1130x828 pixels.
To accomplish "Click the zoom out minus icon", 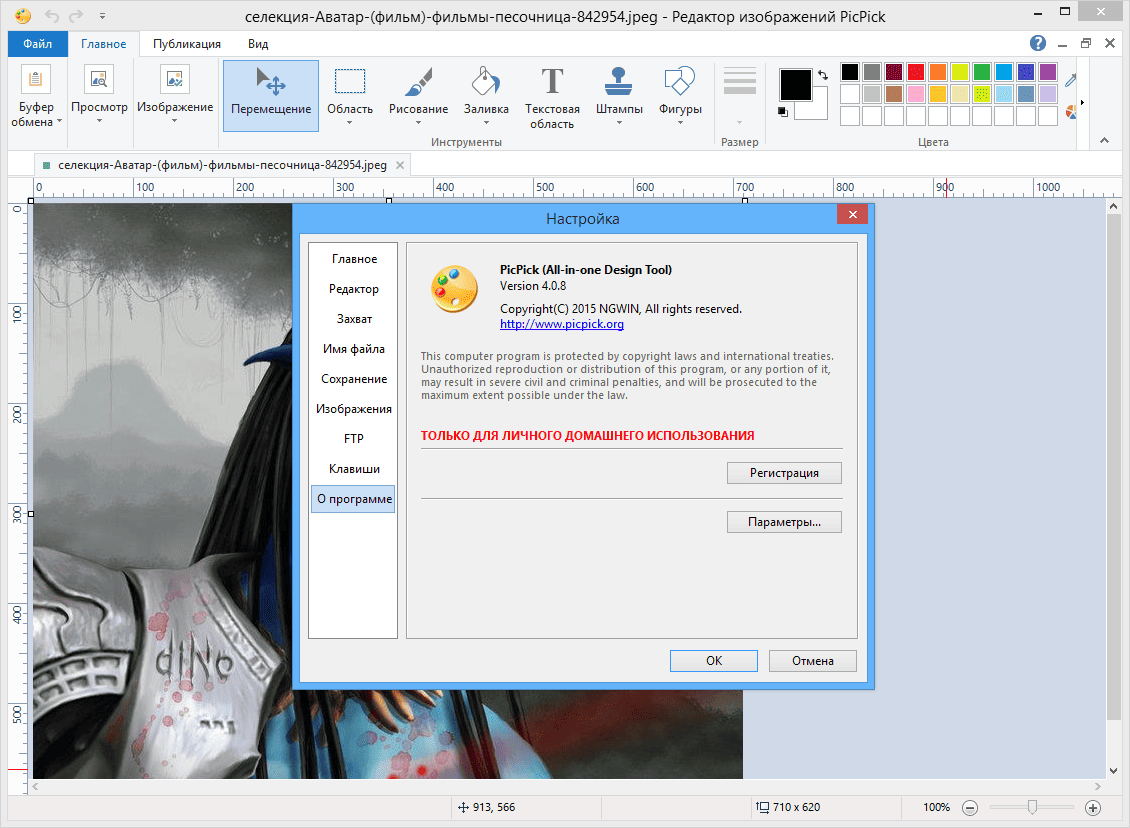I will pyautogui.click(x=970, y=808).
